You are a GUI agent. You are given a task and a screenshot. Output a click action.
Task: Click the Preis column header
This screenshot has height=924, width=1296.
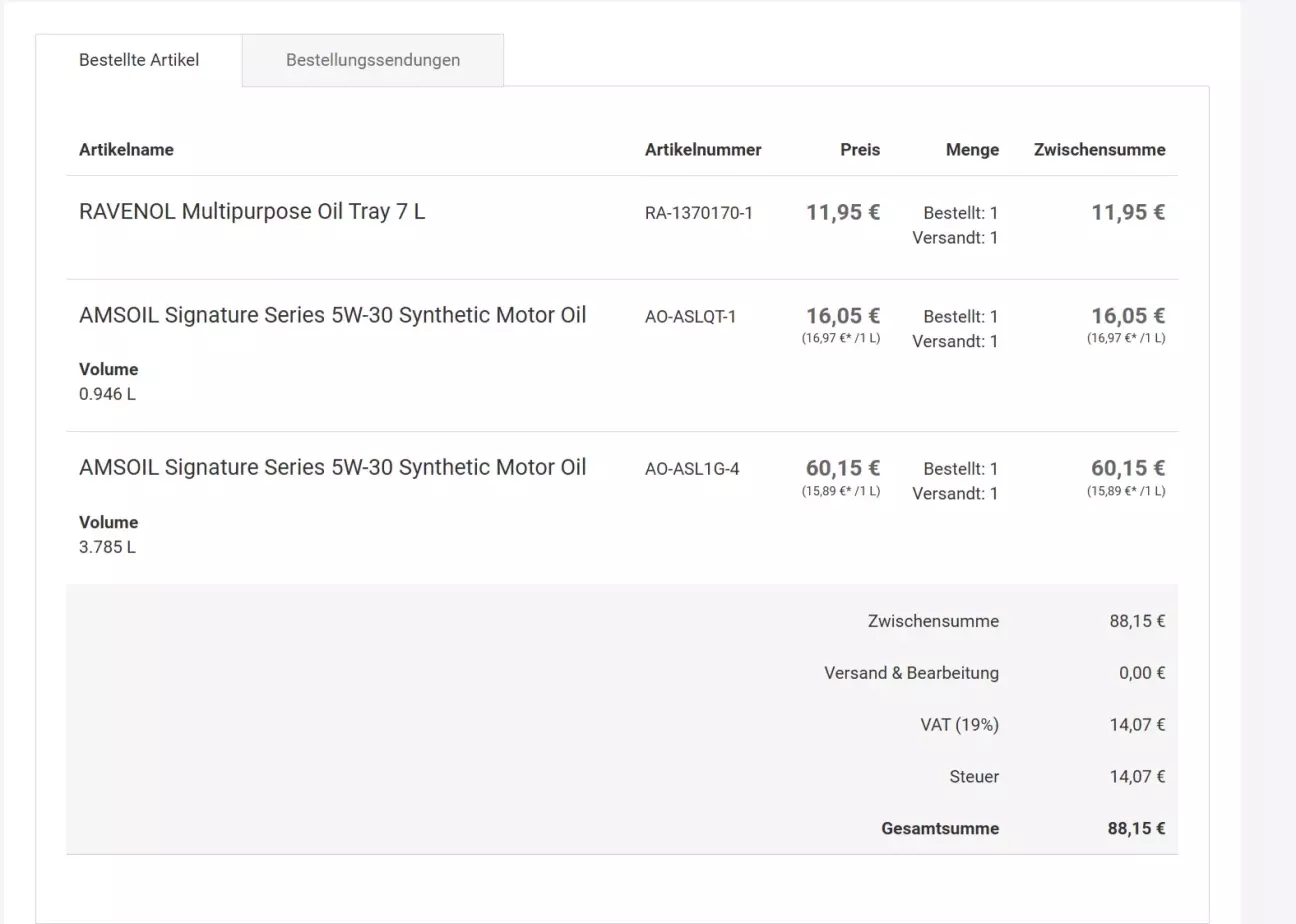coord(860,150)
